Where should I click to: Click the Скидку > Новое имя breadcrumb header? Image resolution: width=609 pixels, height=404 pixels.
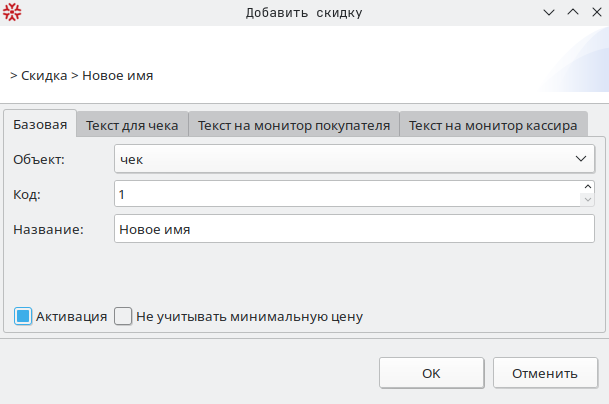click(x=82, y=75)
